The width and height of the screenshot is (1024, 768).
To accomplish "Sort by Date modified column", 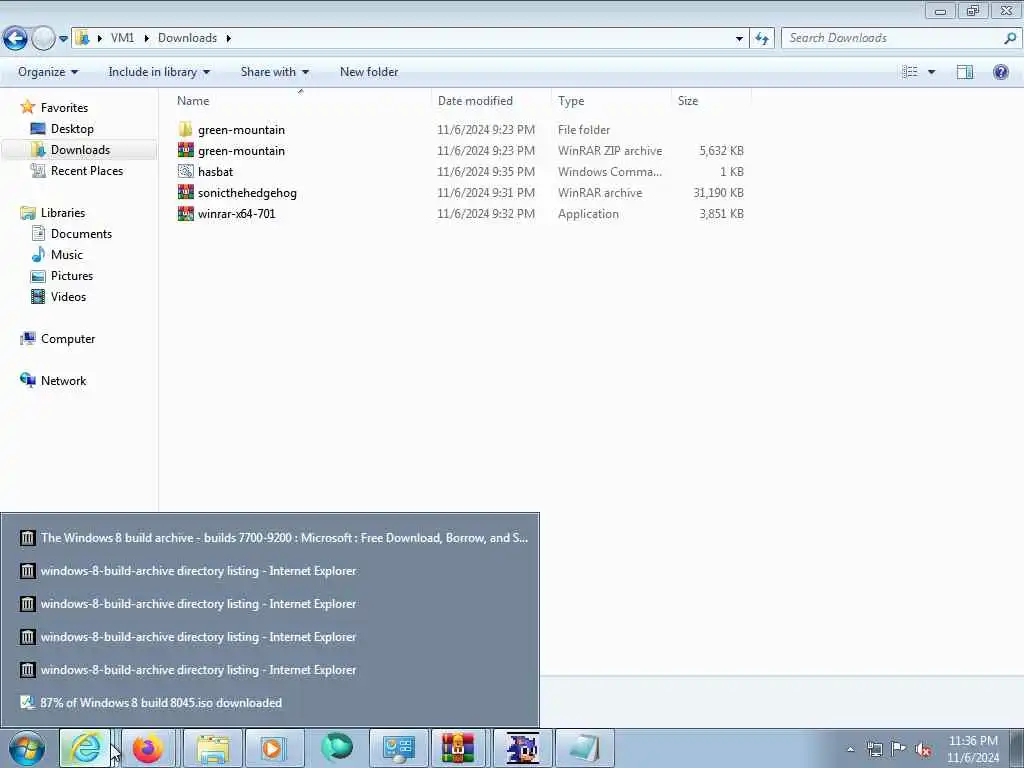I will (x=475, y=101).
